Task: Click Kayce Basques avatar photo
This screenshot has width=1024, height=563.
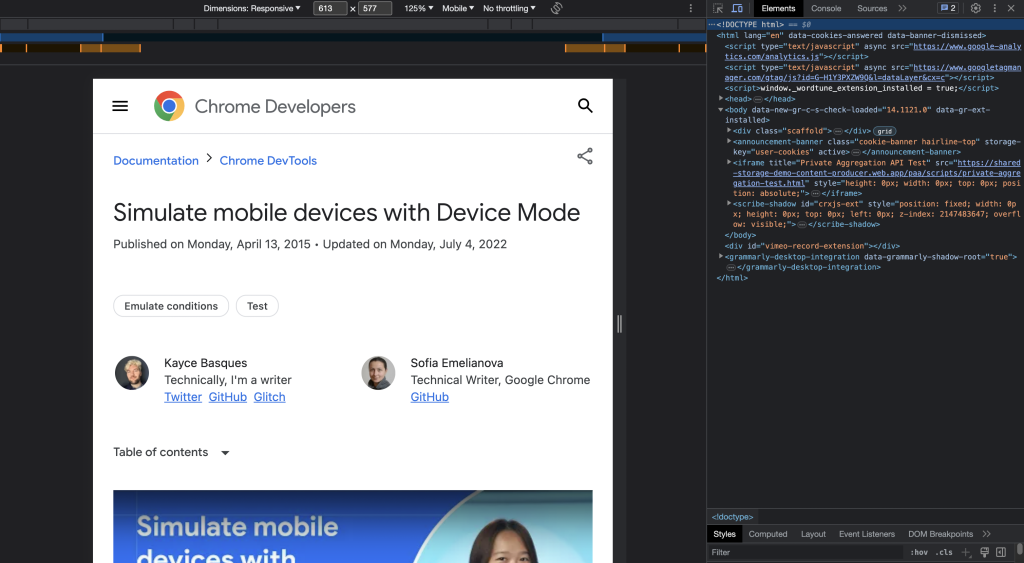Action: coord(132,373)
